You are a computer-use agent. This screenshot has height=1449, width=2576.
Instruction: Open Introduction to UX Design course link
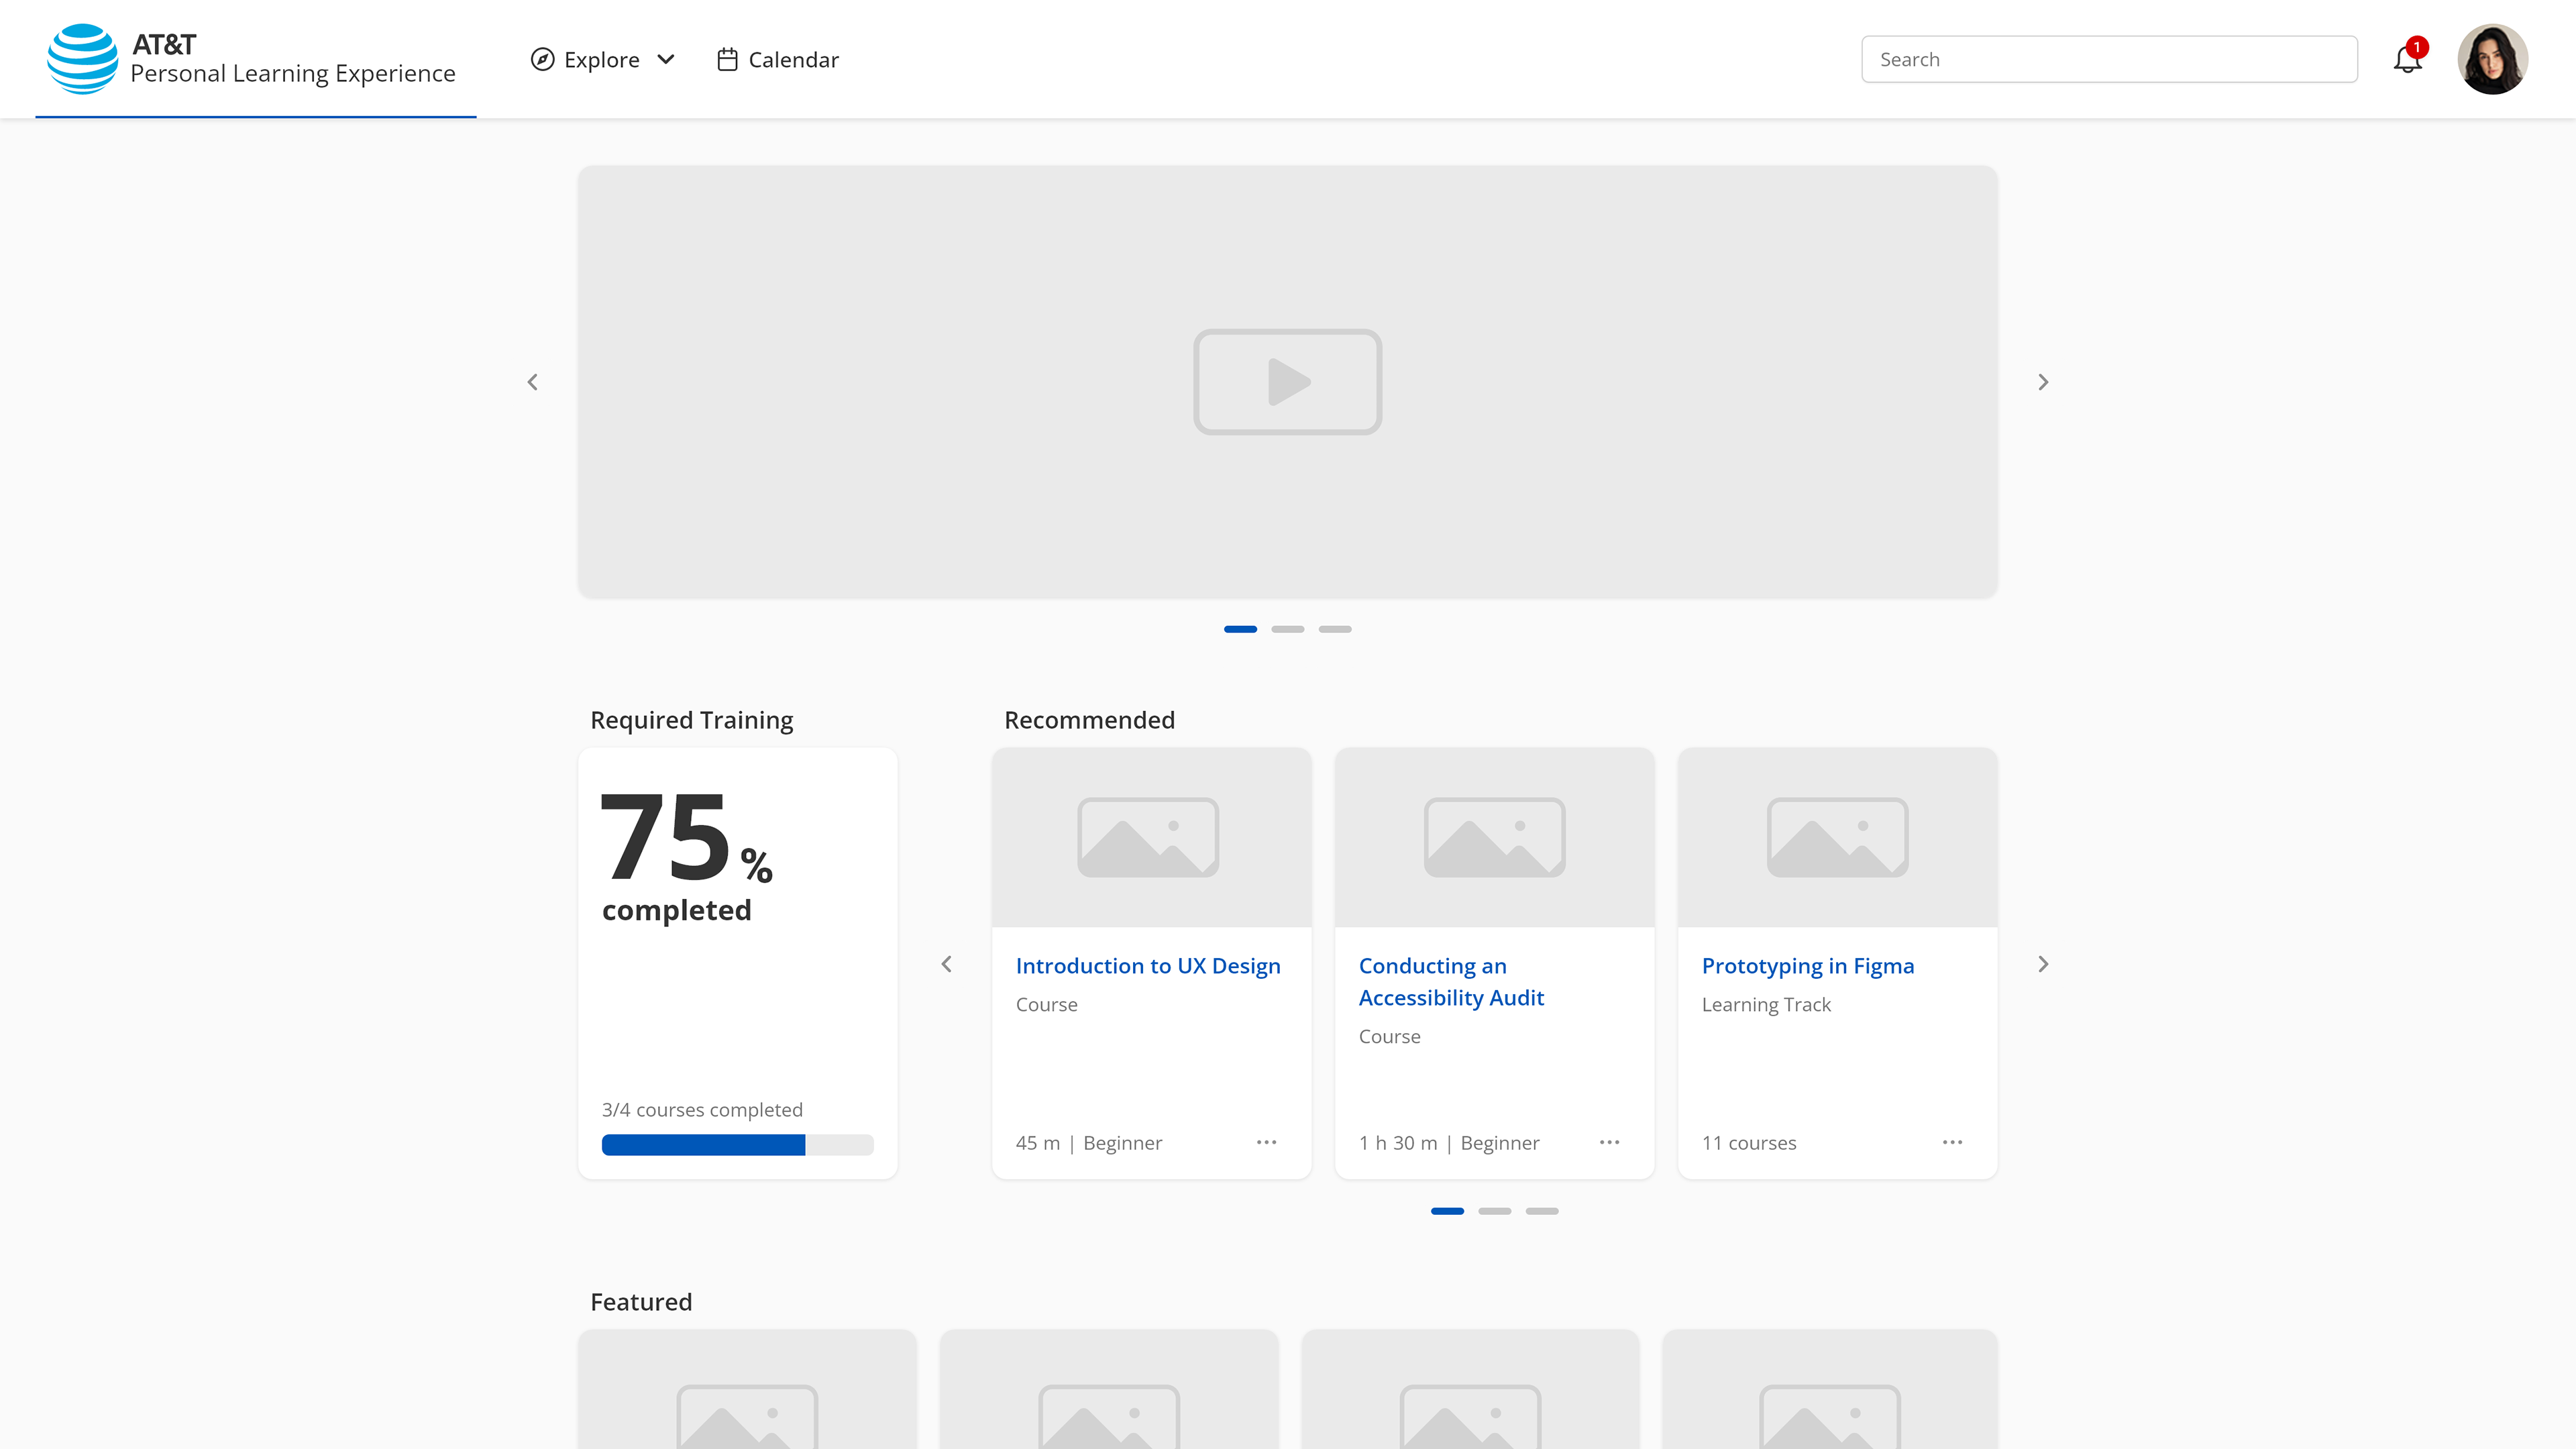1148,966
